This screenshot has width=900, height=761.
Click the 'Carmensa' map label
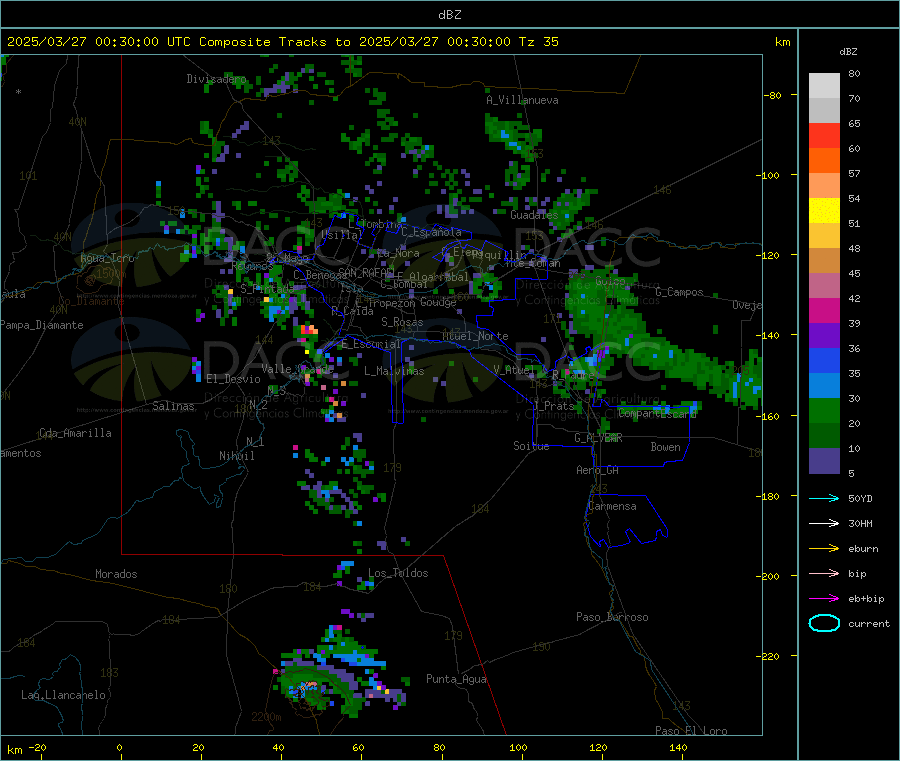coord(612,506)
